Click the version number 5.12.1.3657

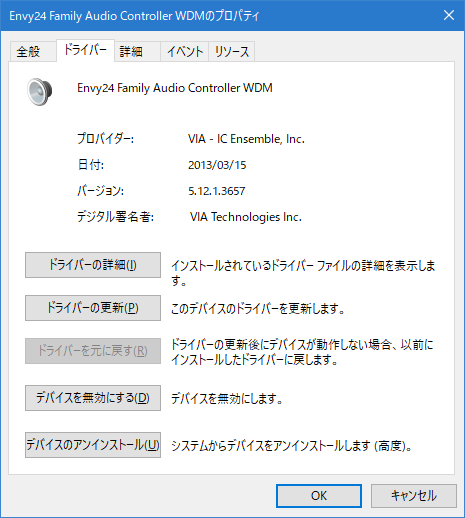point(217,191)
